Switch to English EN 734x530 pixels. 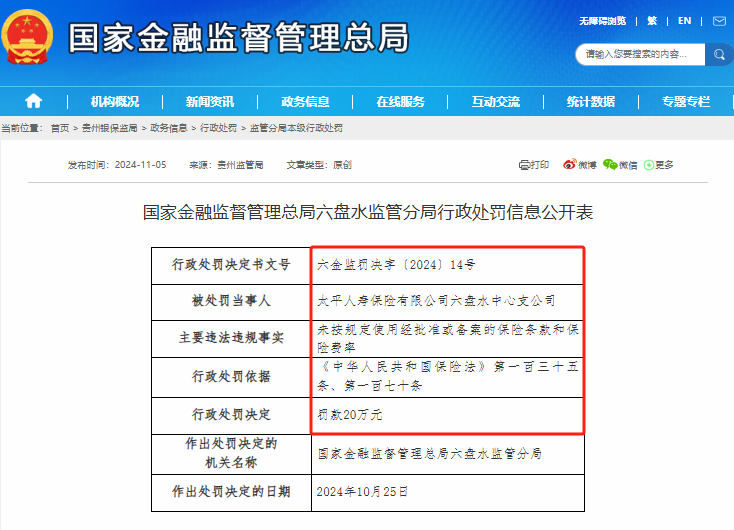(684, 21)
